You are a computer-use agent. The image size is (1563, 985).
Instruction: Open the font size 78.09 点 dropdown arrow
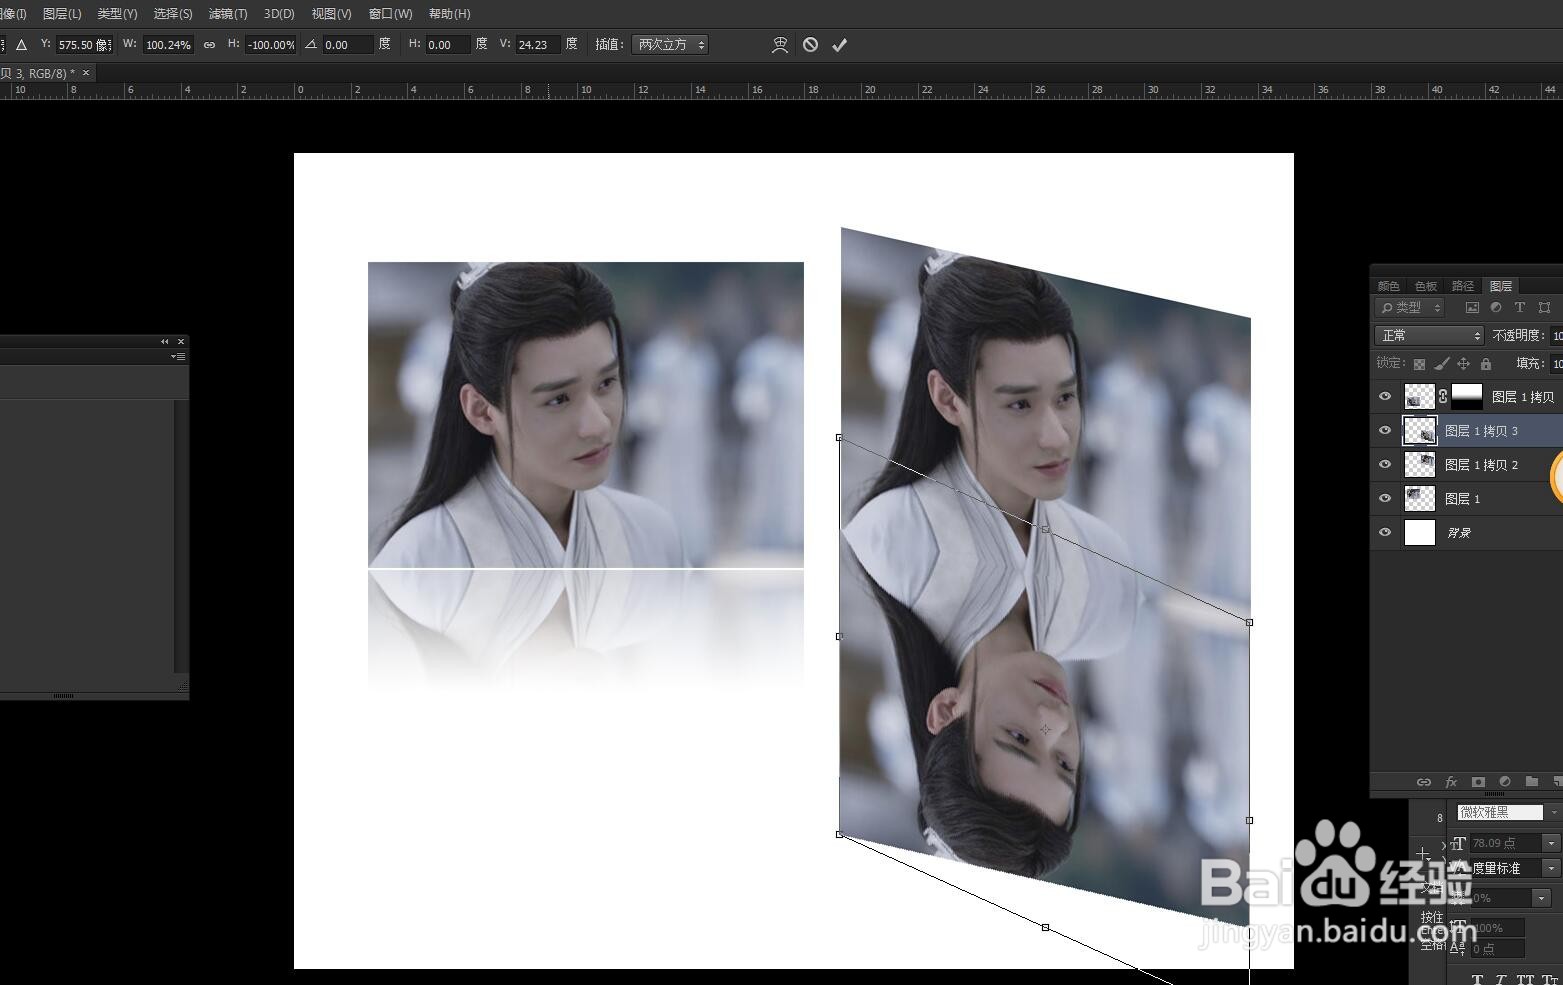(1551, 844)
